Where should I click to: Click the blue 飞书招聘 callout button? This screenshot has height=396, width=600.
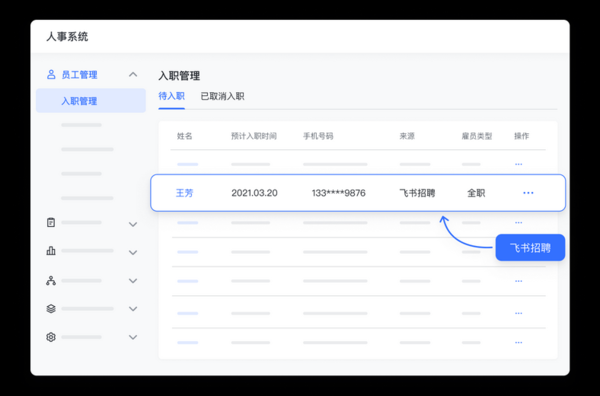(530, 248)
